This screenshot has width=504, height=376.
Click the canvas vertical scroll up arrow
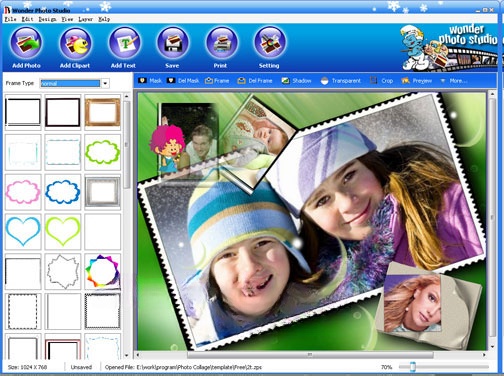coord(492,95)
